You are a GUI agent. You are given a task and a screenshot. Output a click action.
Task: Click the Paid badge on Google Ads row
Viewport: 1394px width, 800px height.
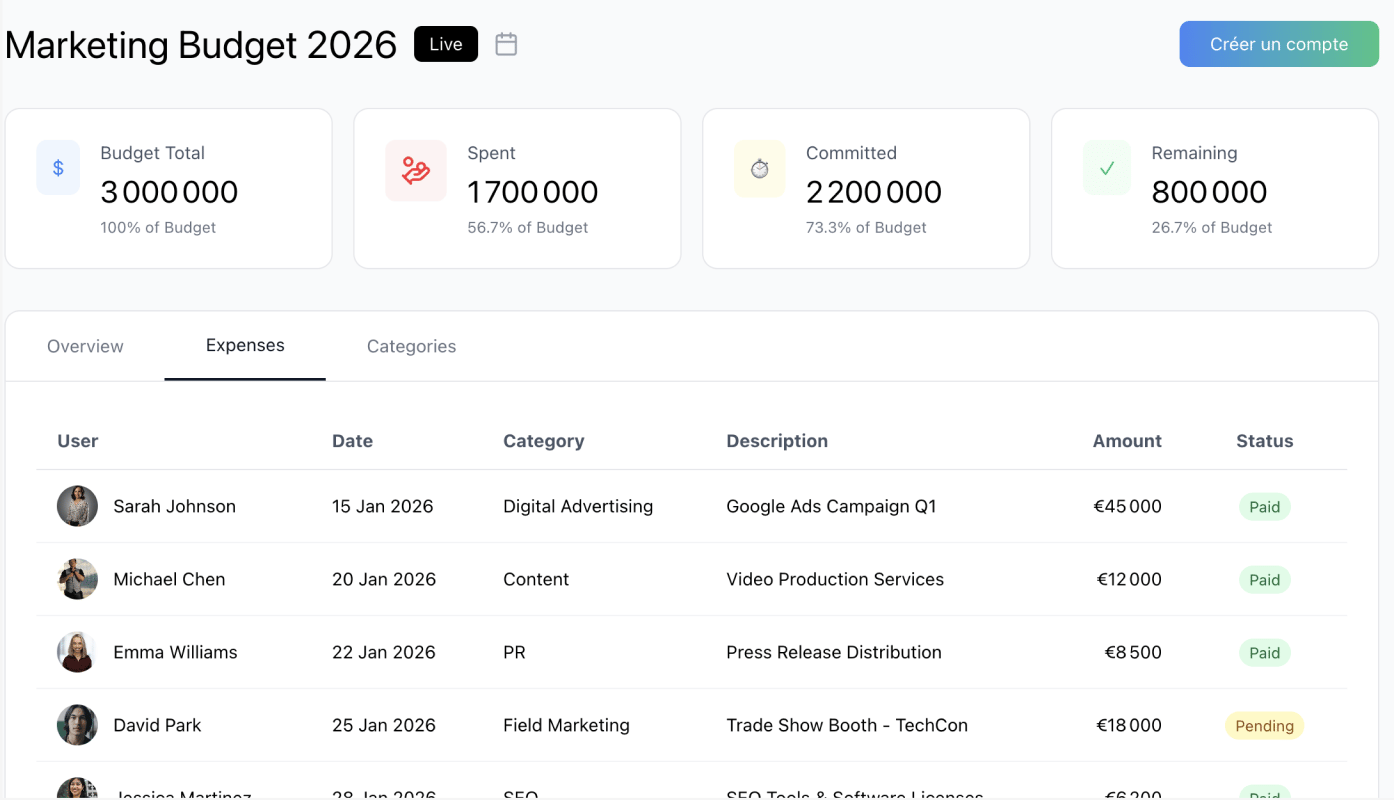(x=1264, y=507)
